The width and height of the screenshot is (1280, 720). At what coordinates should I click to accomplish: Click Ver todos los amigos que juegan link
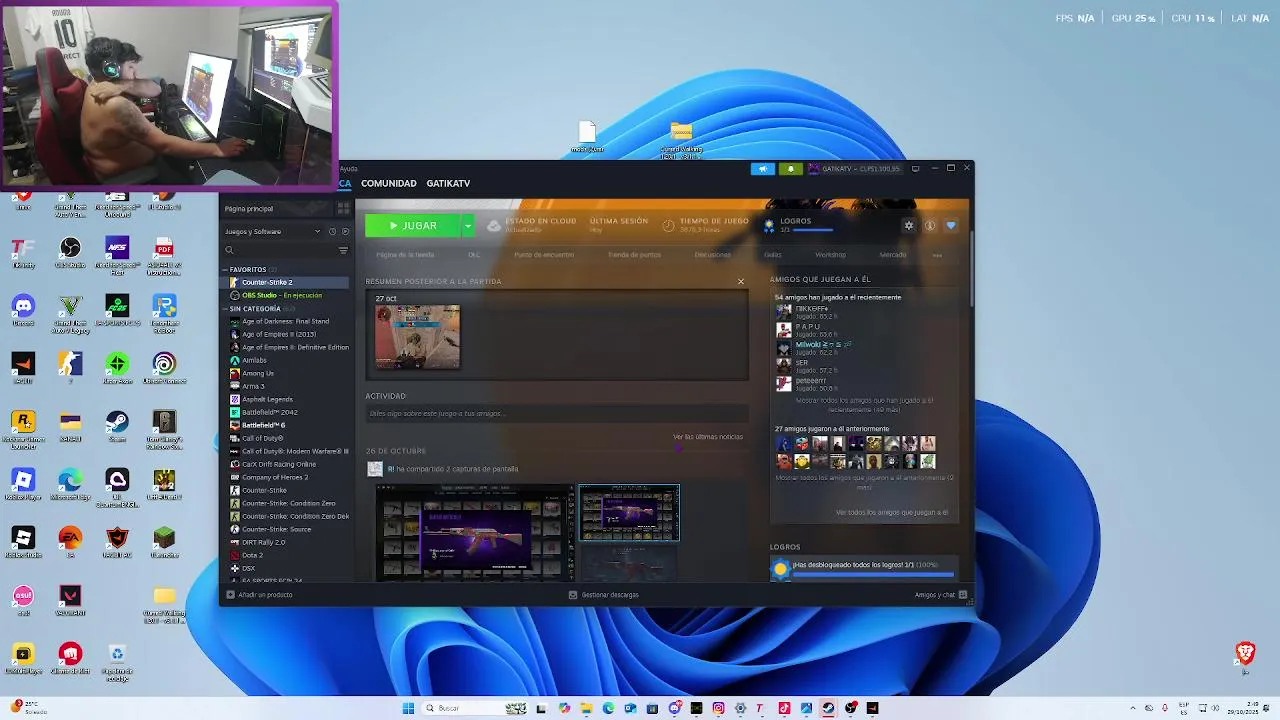[892, 513]
